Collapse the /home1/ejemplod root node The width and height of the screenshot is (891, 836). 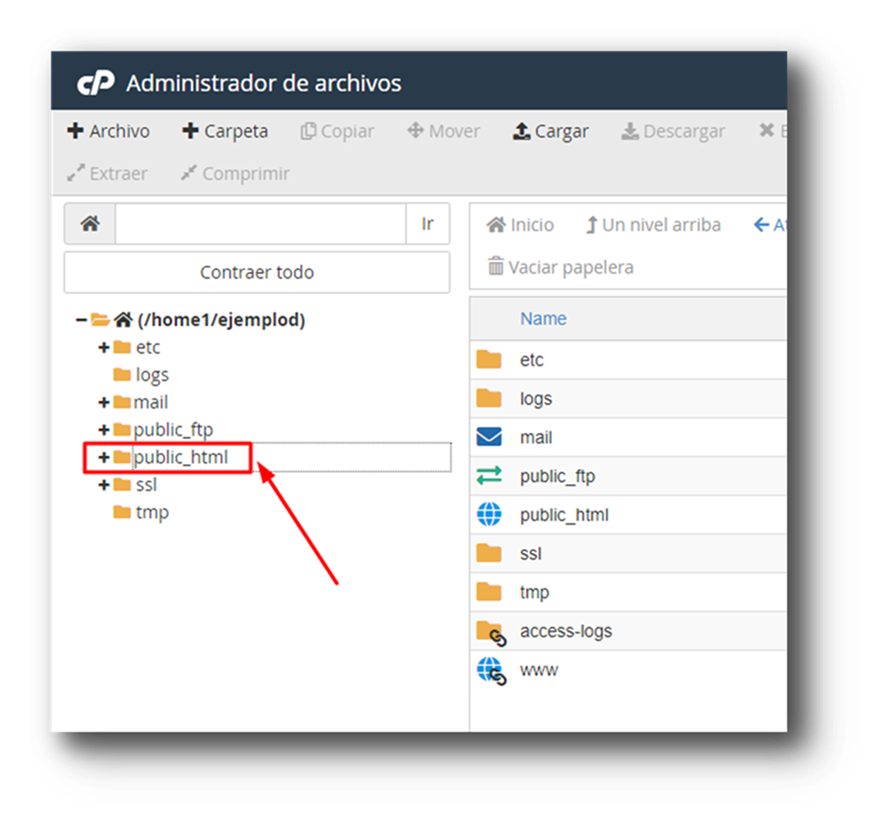[x=81, y=320]
